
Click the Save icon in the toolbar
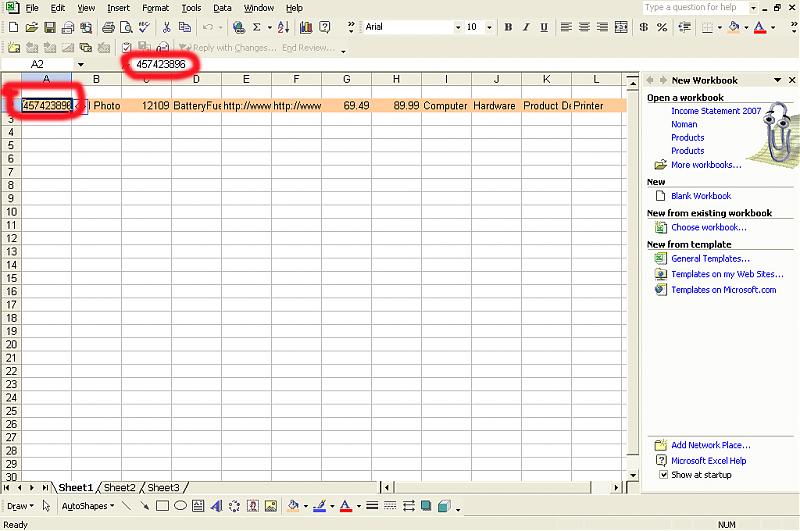(x=49, y=27)
